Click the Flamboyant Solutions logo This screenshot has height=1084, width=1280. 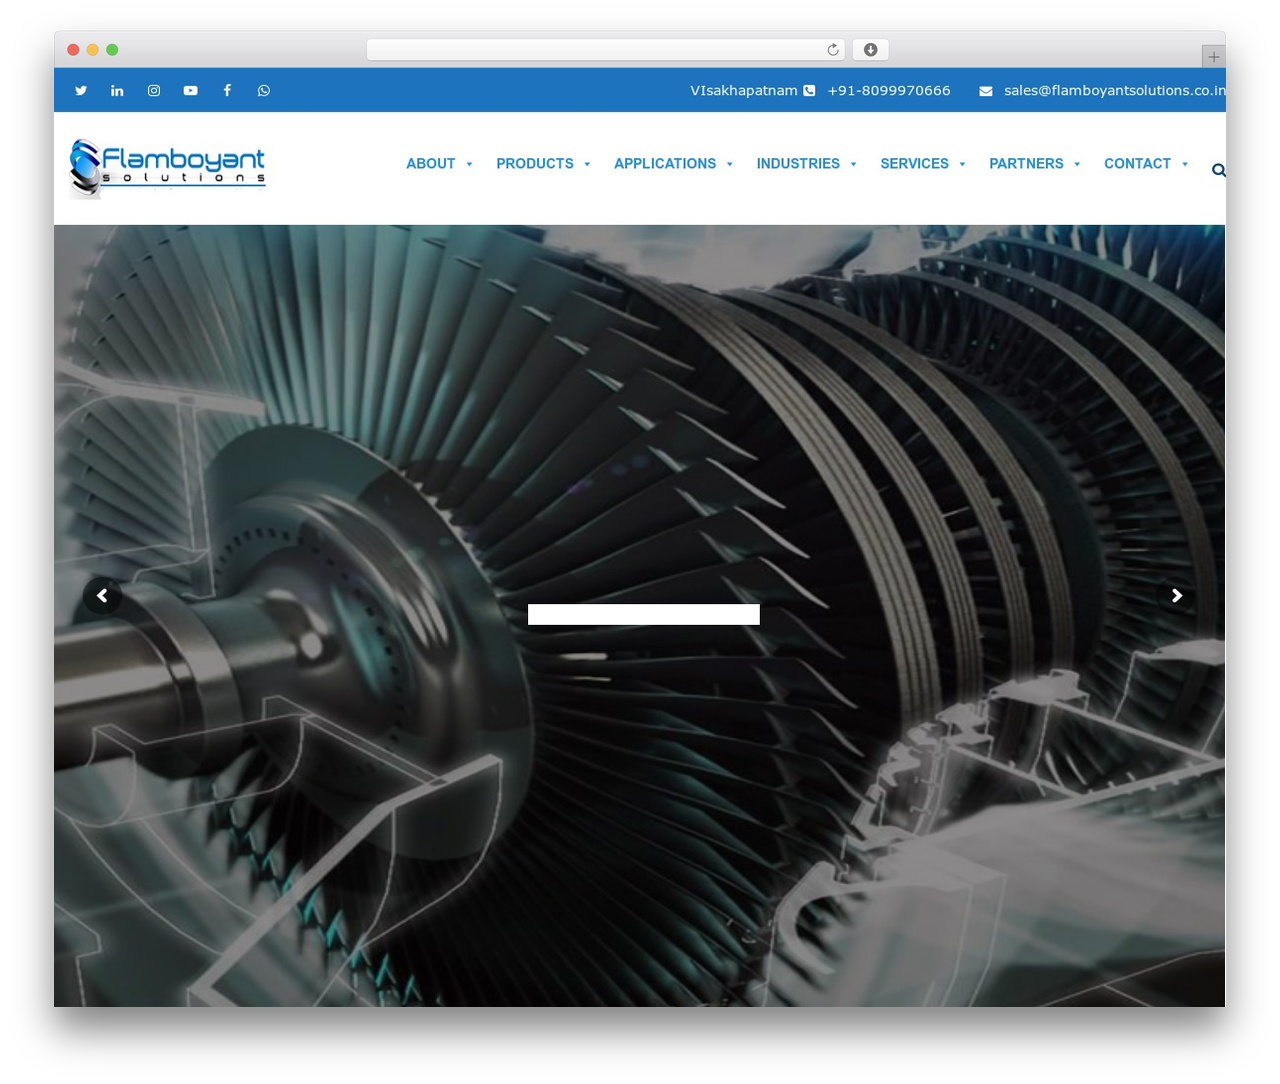click(167, 168)
